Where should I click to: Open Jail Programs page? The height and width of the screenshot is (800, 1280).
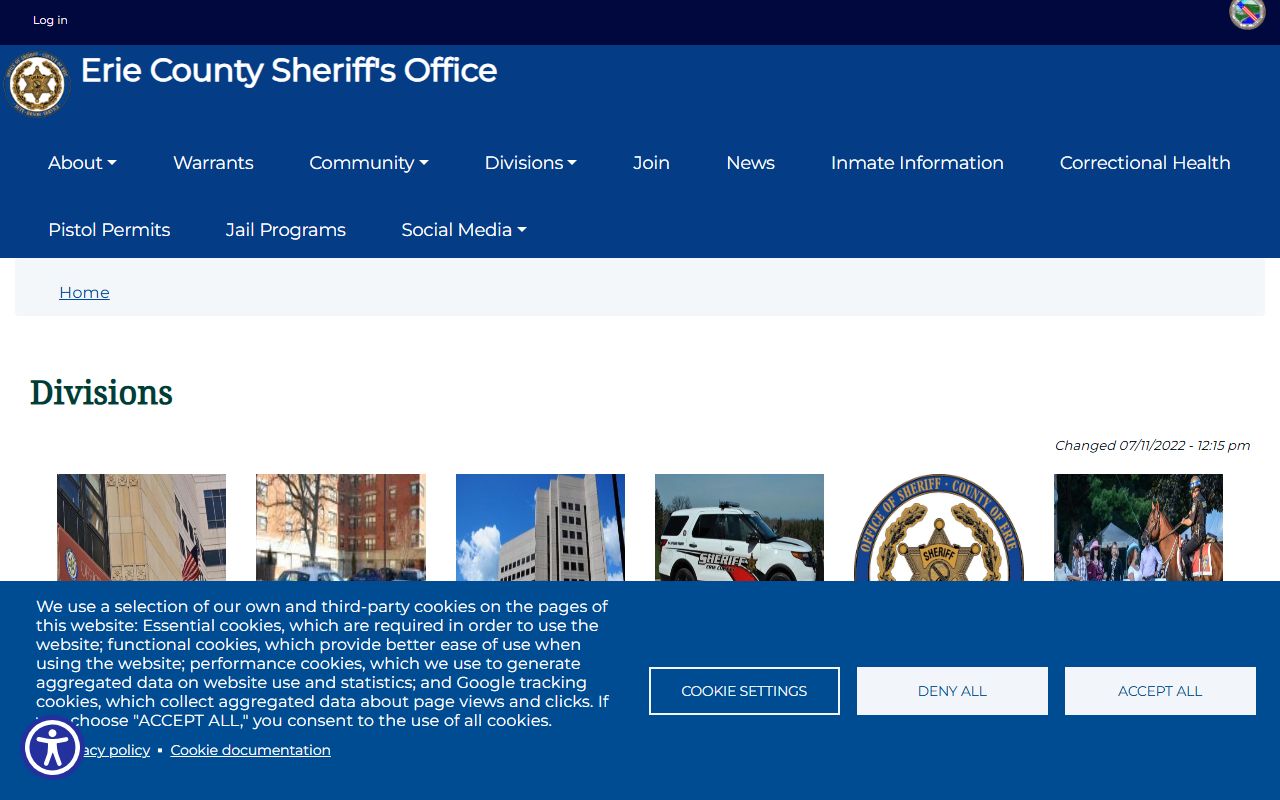286,230
